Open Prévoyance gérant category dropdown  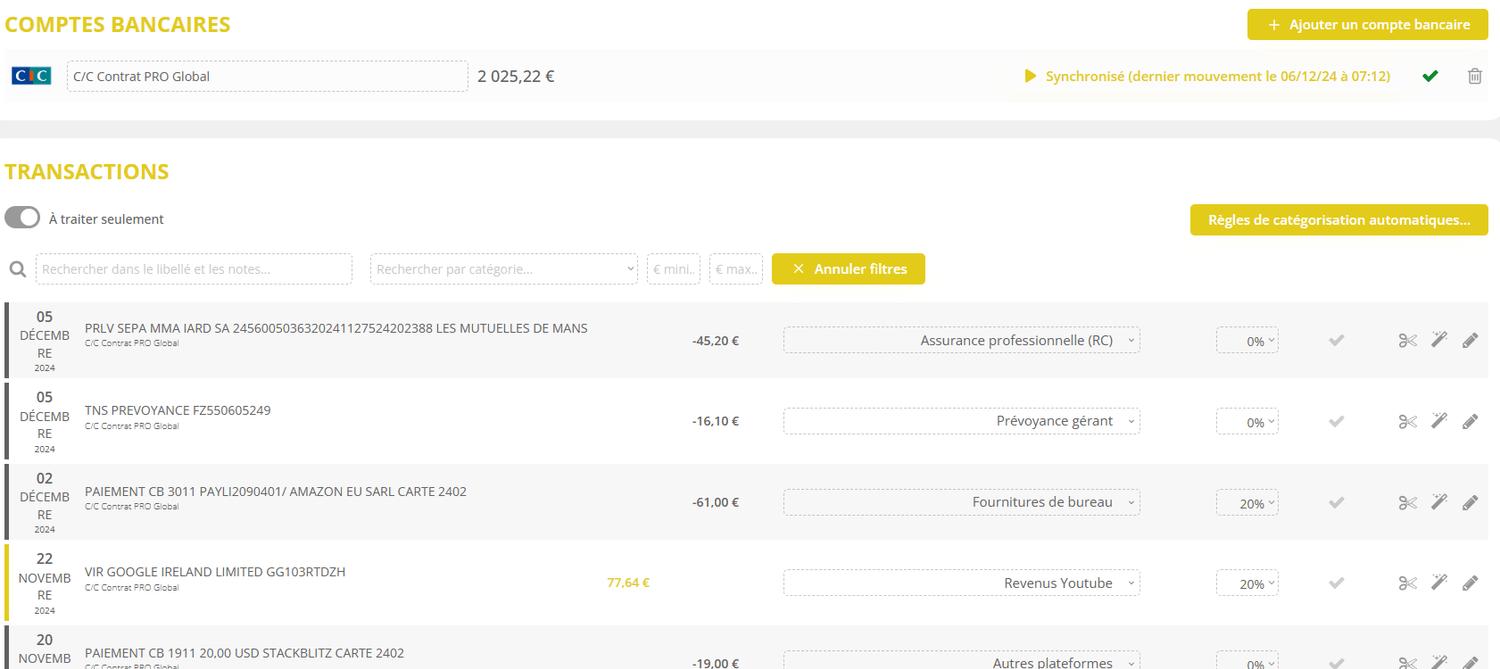pyautogui.click(x=961, y=421)
